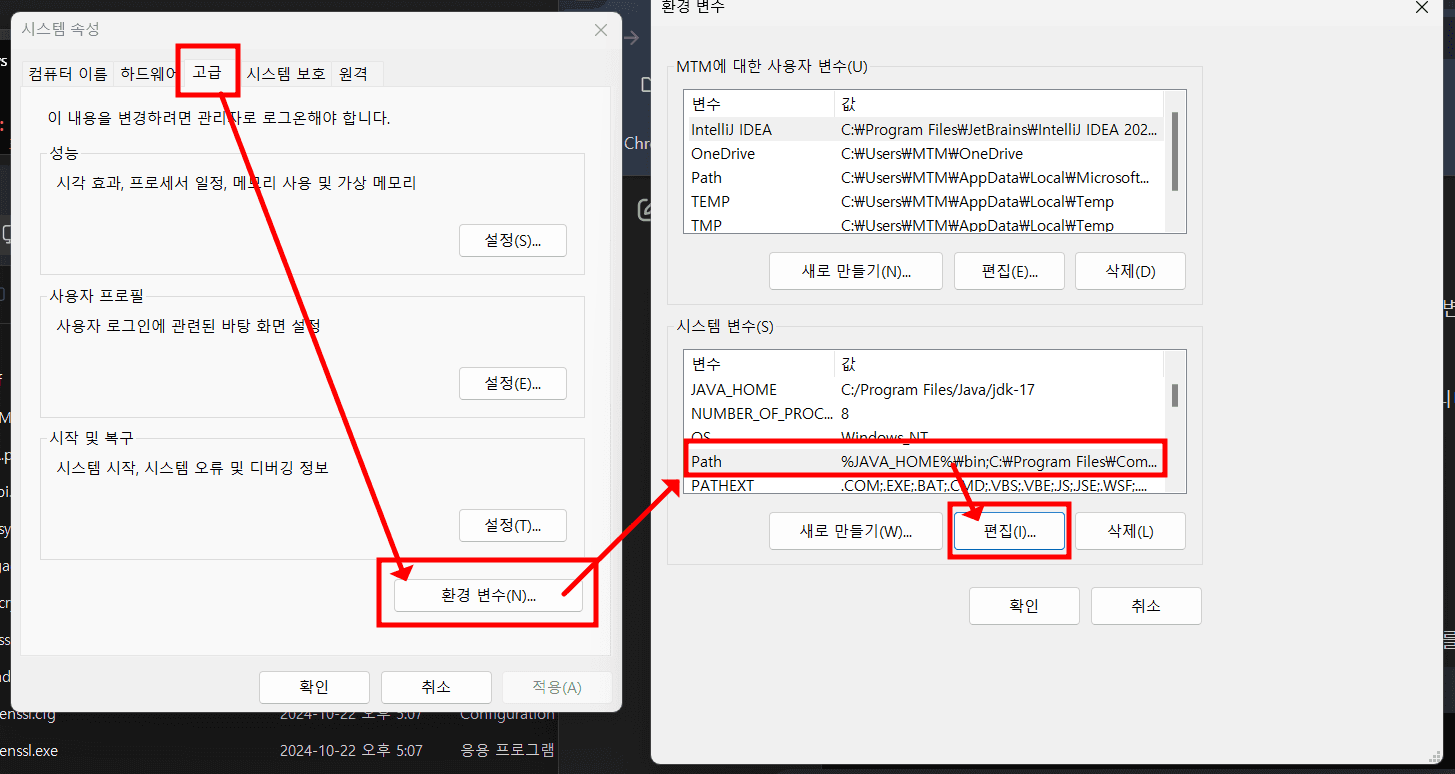Select the 시스템 보호 tab
This screenshot has width=1455, height=774.
coord(286,73)
